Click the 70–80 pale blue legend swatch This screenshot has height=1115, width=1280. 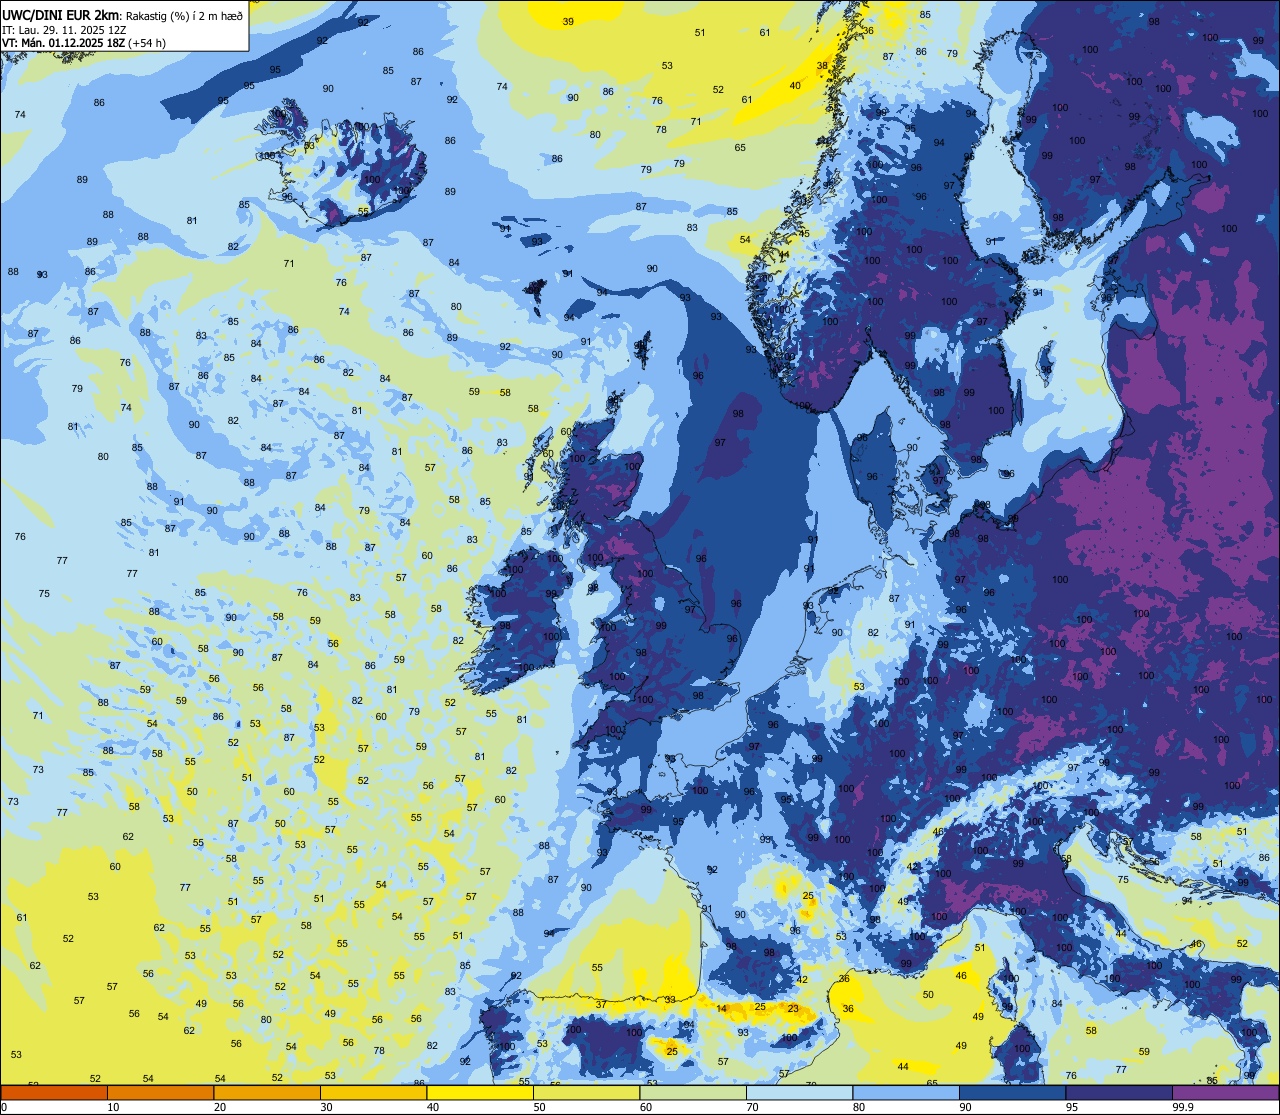coord(799,1092)
